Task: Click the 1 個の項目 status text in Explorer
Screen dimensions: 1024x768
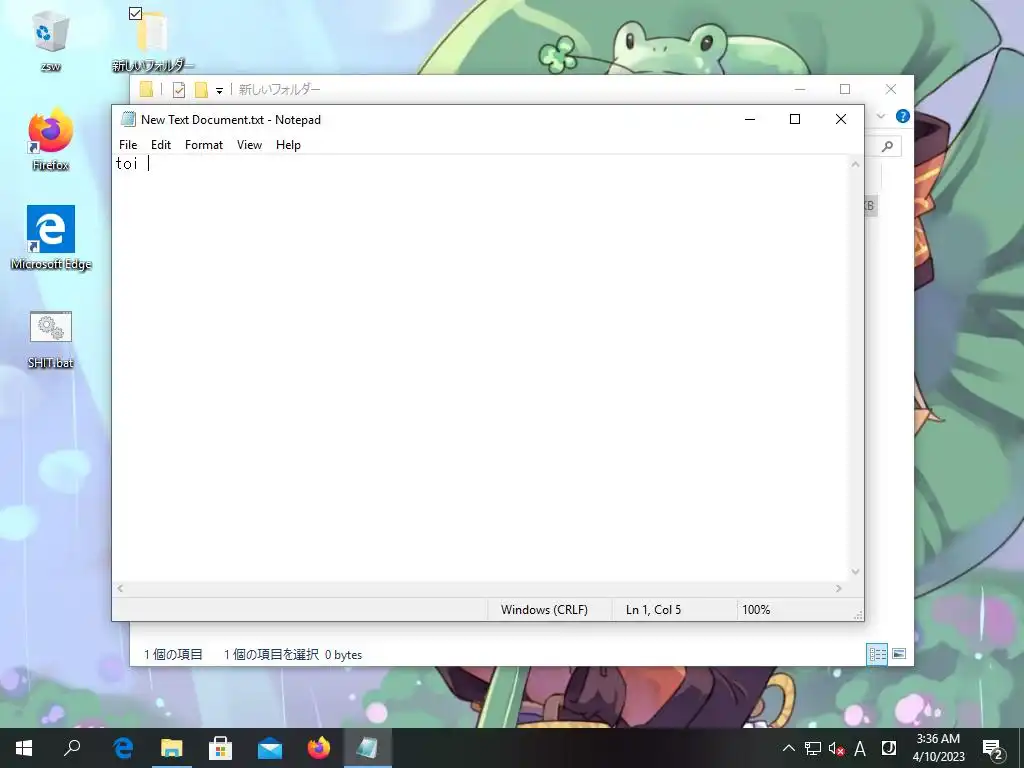Action: (173, 654)
